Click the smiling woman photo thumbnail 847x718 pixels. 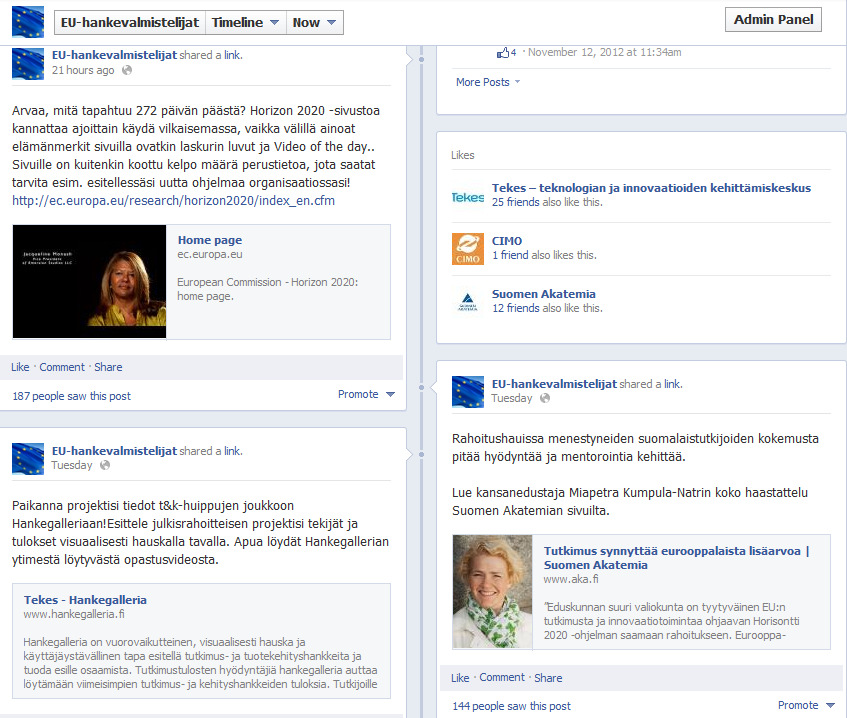point(493,592)
